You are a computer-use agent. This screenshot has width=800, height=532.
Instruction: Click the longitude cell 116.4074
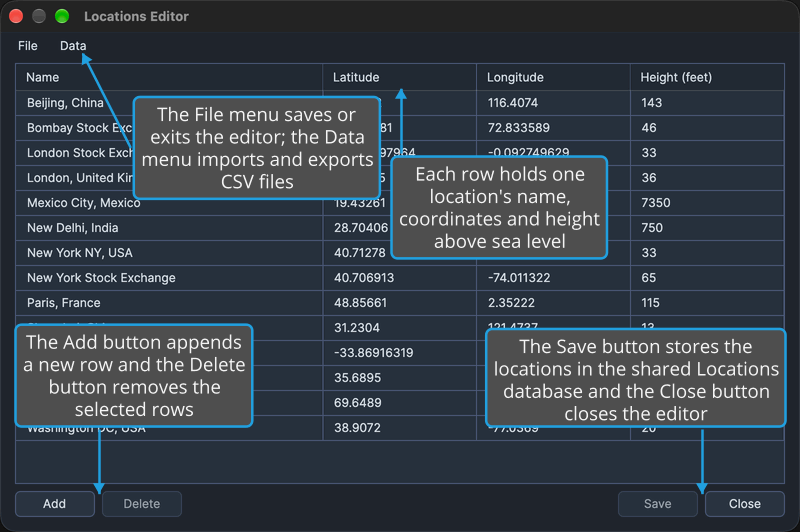coord(554,103)
